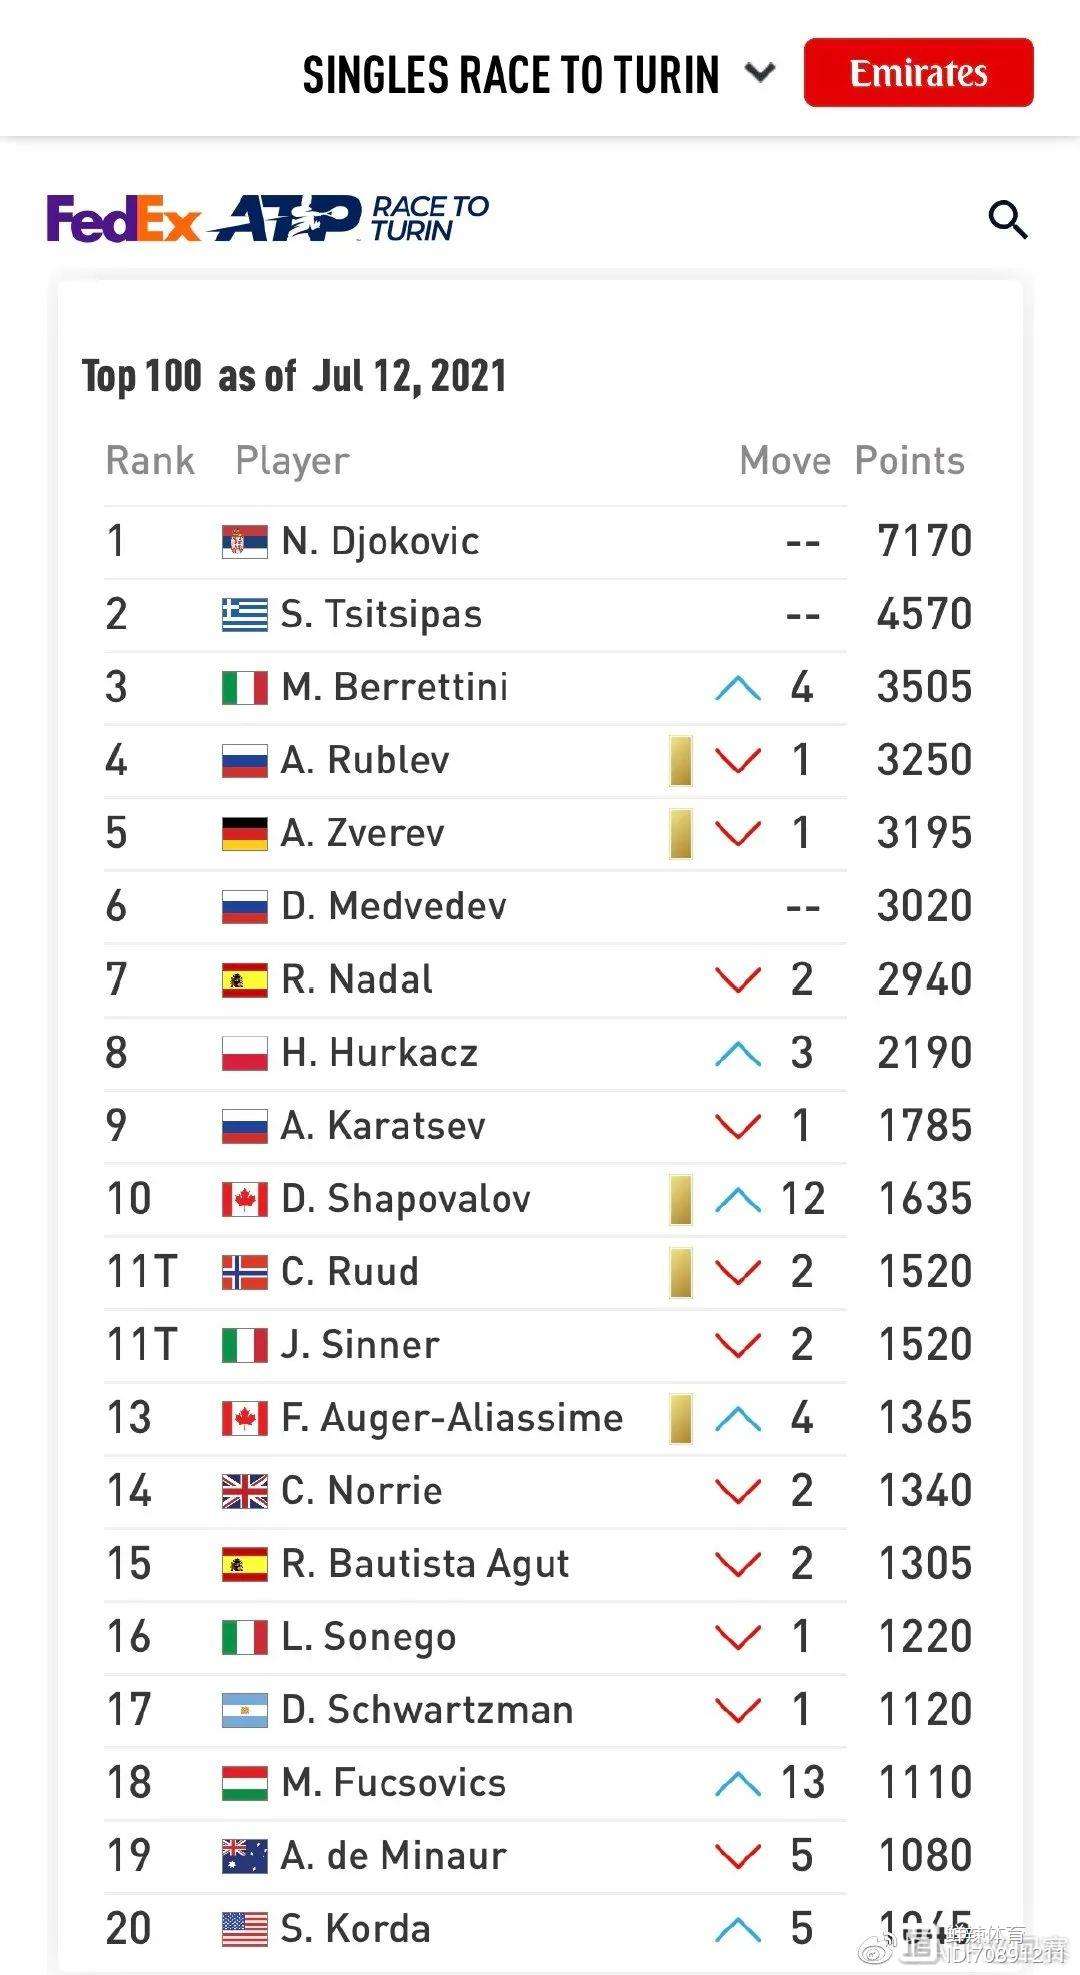Sort by the Points column header
Viewport: 1080px width, 1975px height.
pos(909,461)
